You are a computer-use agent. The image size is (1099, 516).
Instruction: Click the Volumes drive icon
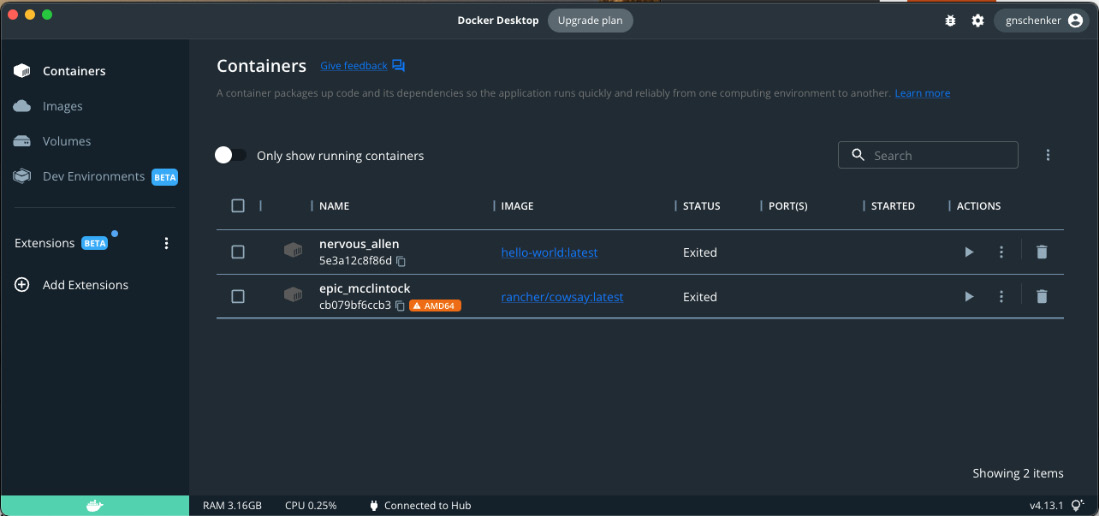(22, 141)
